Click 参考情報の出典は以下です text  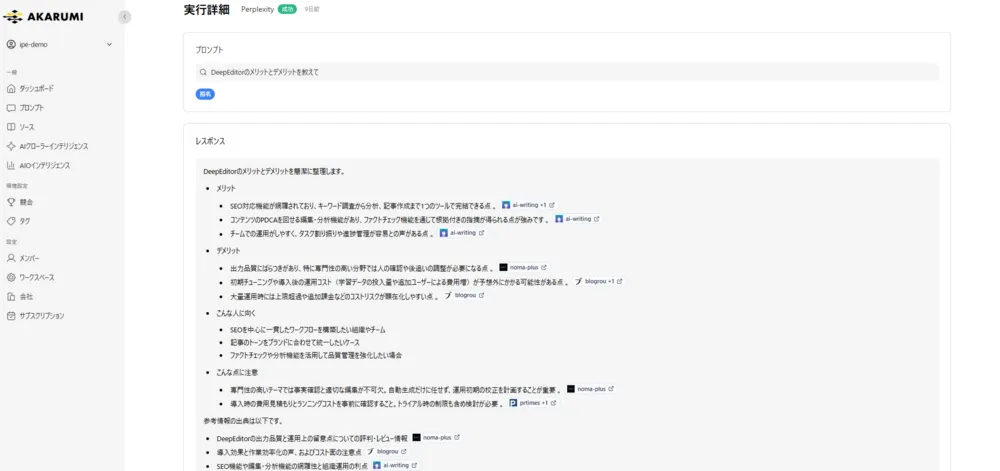[x=243, y=421]
